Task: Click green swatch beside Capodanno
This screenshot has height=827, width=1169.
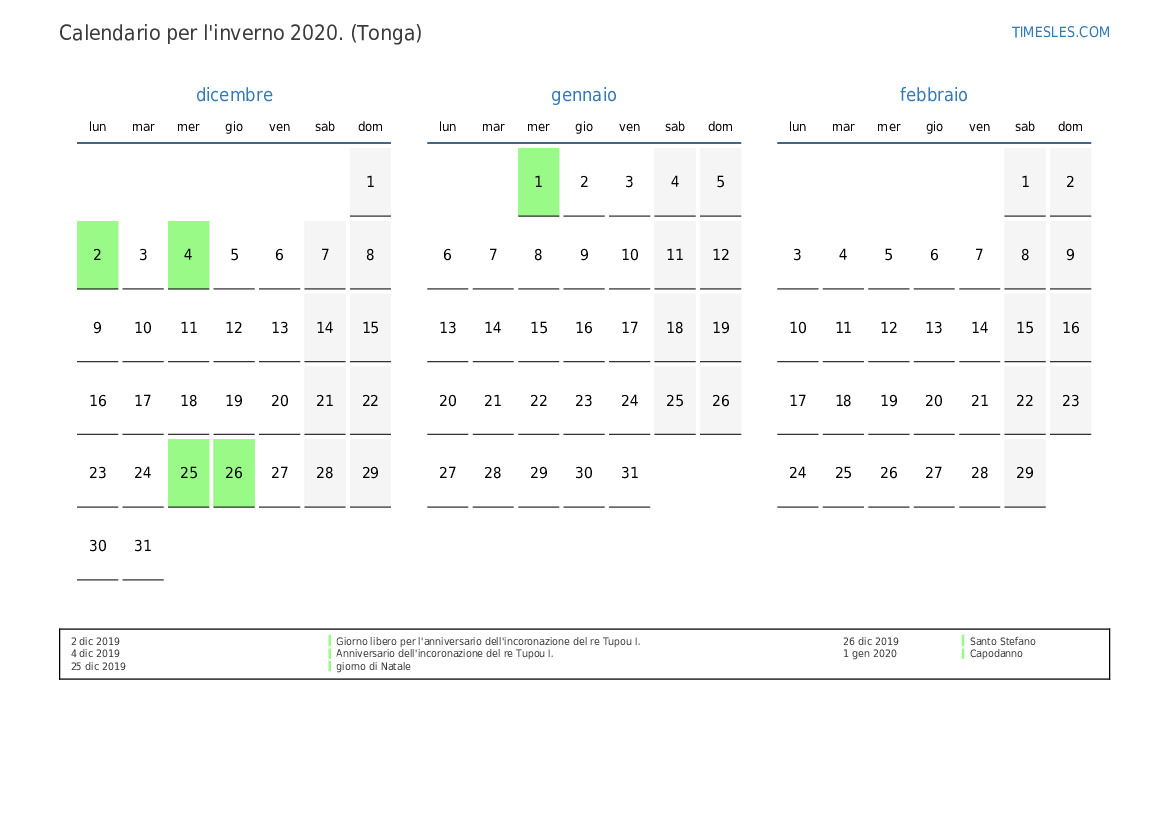Action: point(963,654)
